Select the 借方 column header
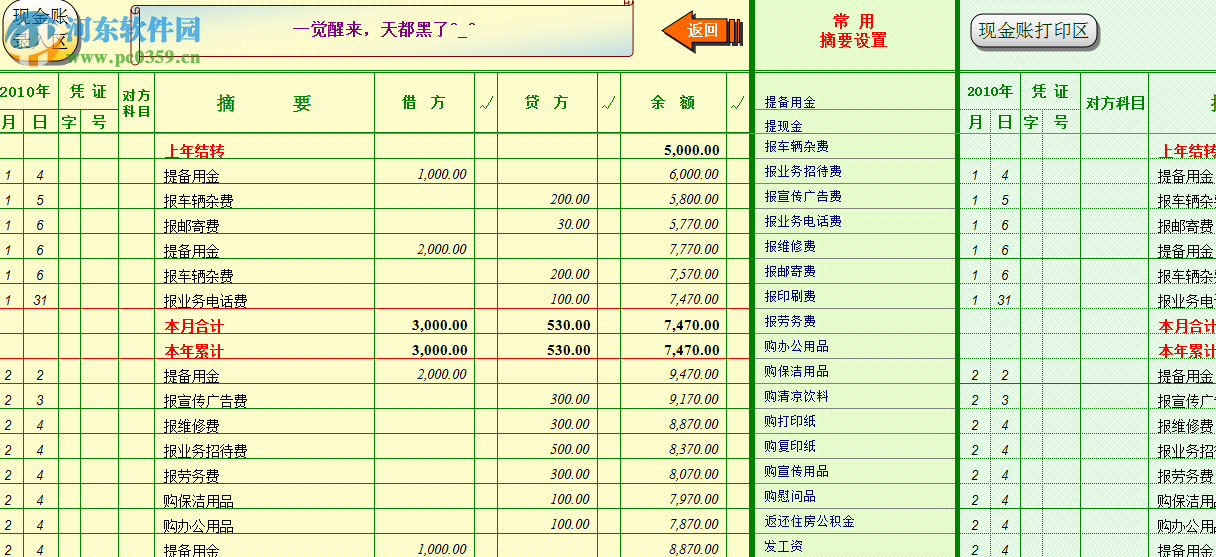Viewport: 1216px width, 557px height. (425, 103)
